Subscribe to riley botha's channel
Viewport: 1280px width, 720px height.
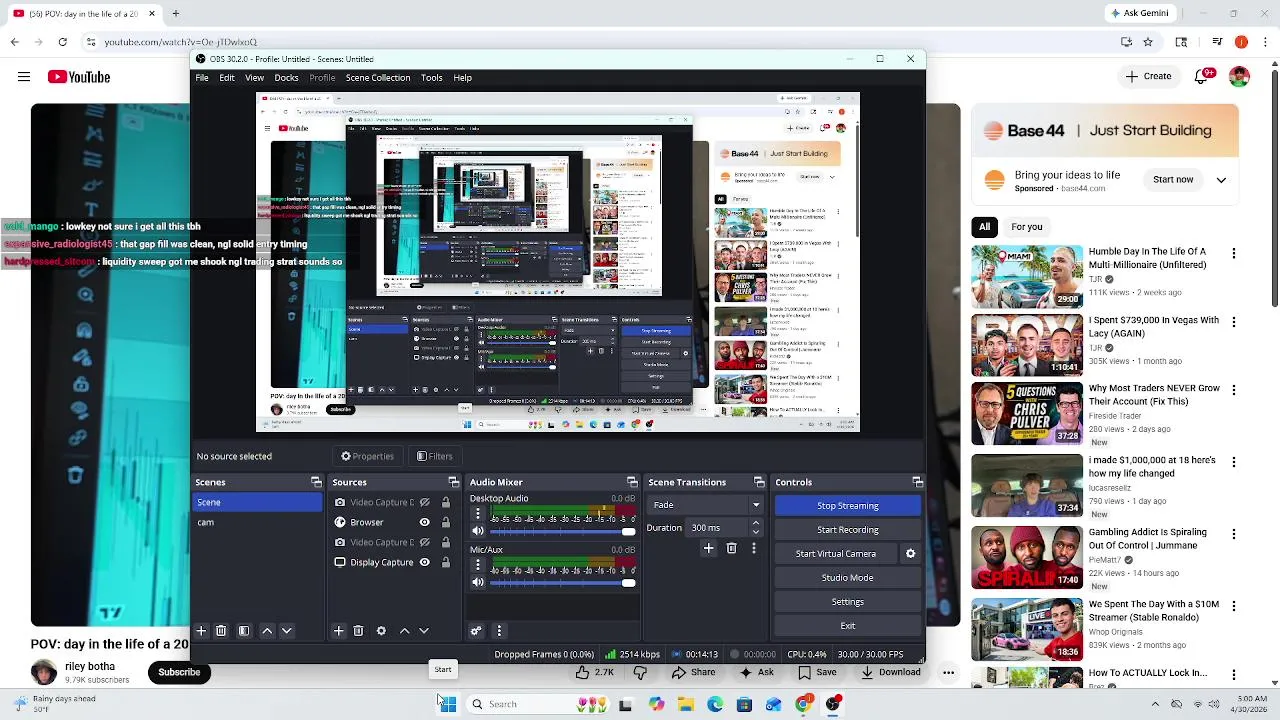(x=179, y=672)
